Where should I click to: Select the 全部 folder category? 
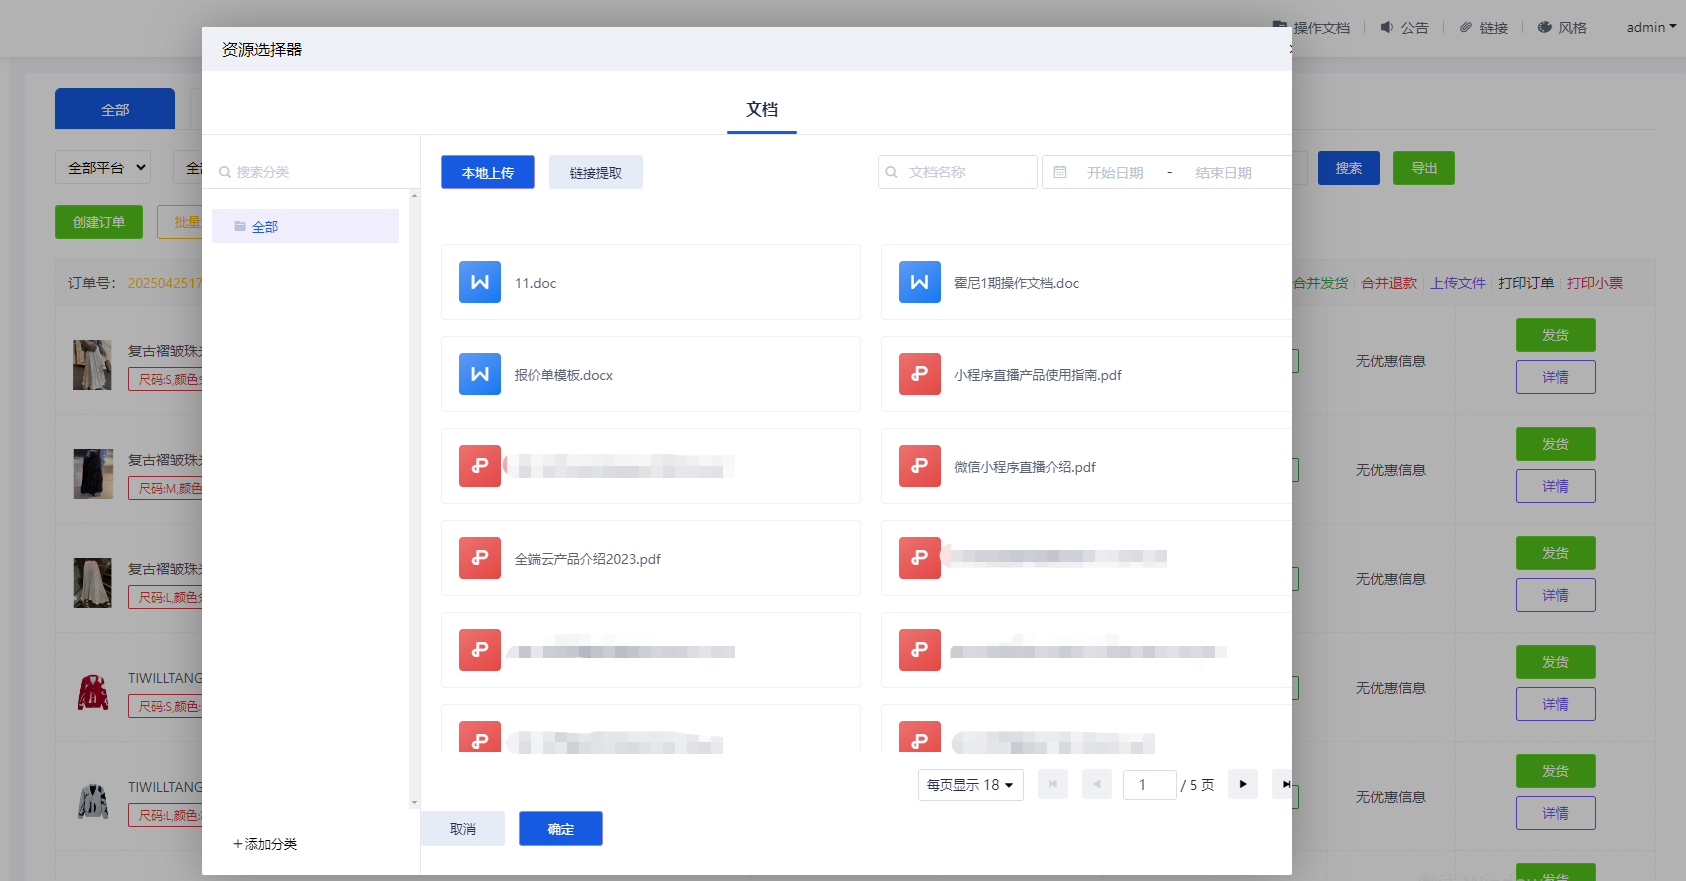coord(265,227)
